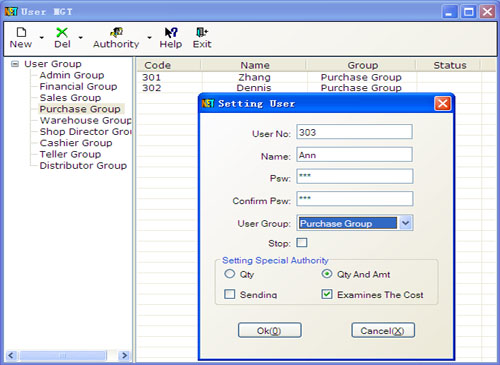500x365 pixels.
Task: Select Financial Group in the tree
Action: pos(78,86)
